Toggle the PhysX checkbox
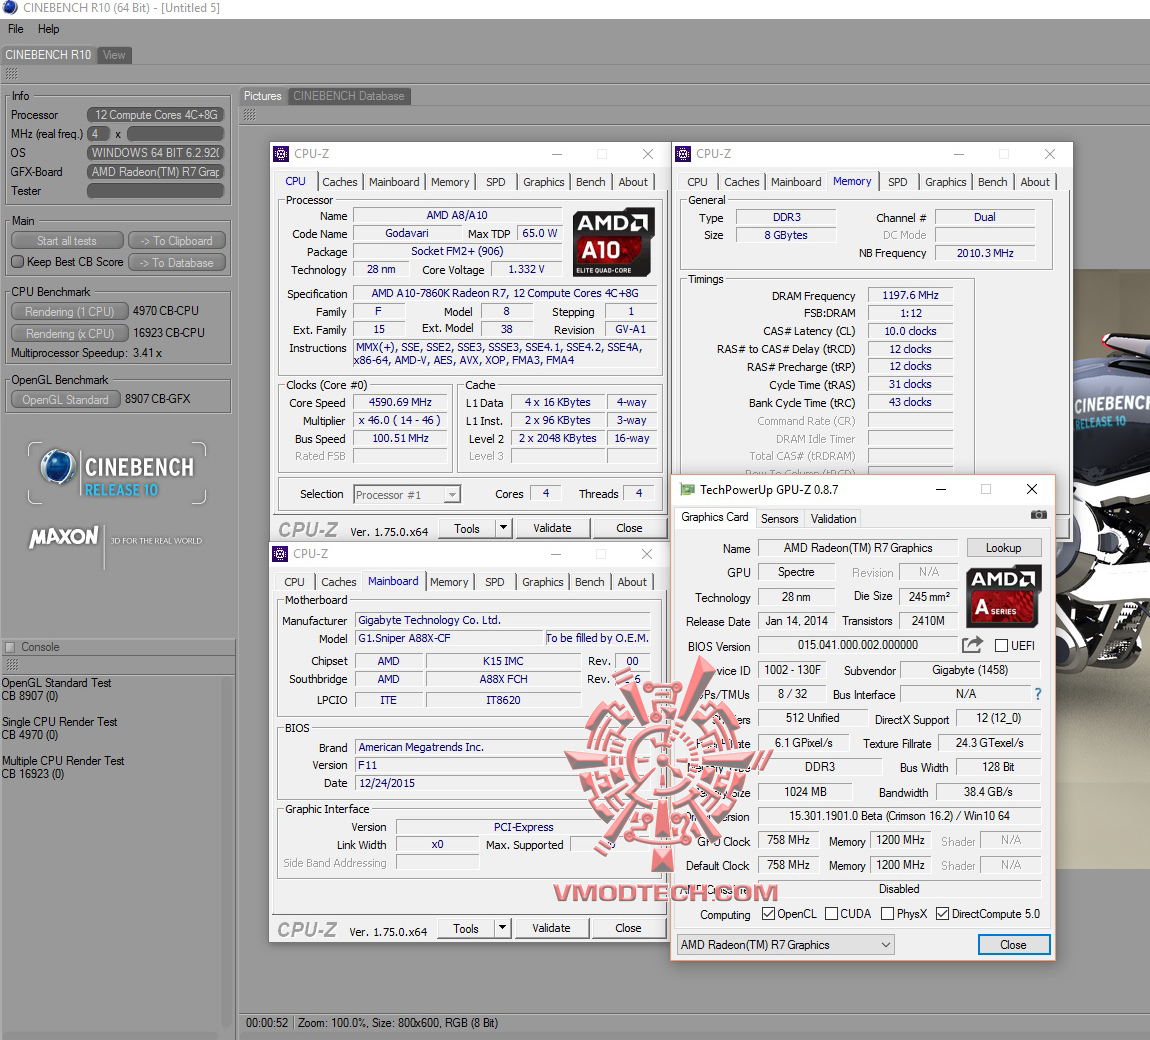1150x1040 pixels. [887, 914]
